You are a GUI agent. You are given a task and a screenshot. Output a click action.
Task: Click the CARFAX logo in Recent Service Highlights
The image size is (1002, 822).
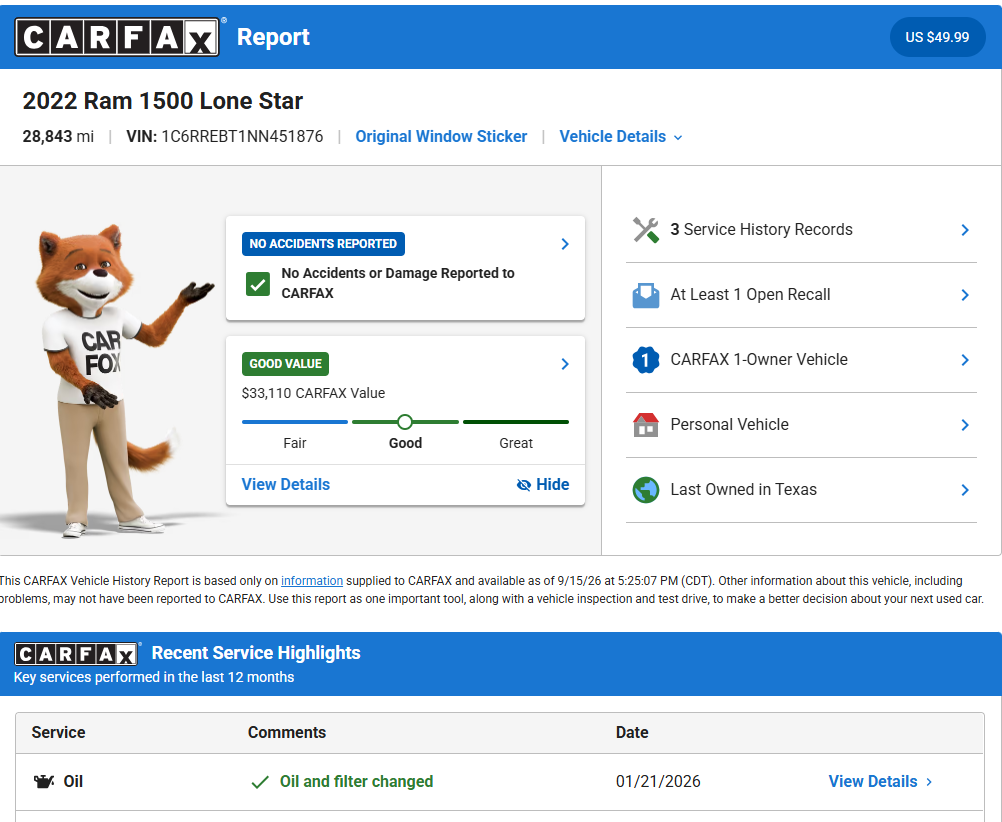75,654
